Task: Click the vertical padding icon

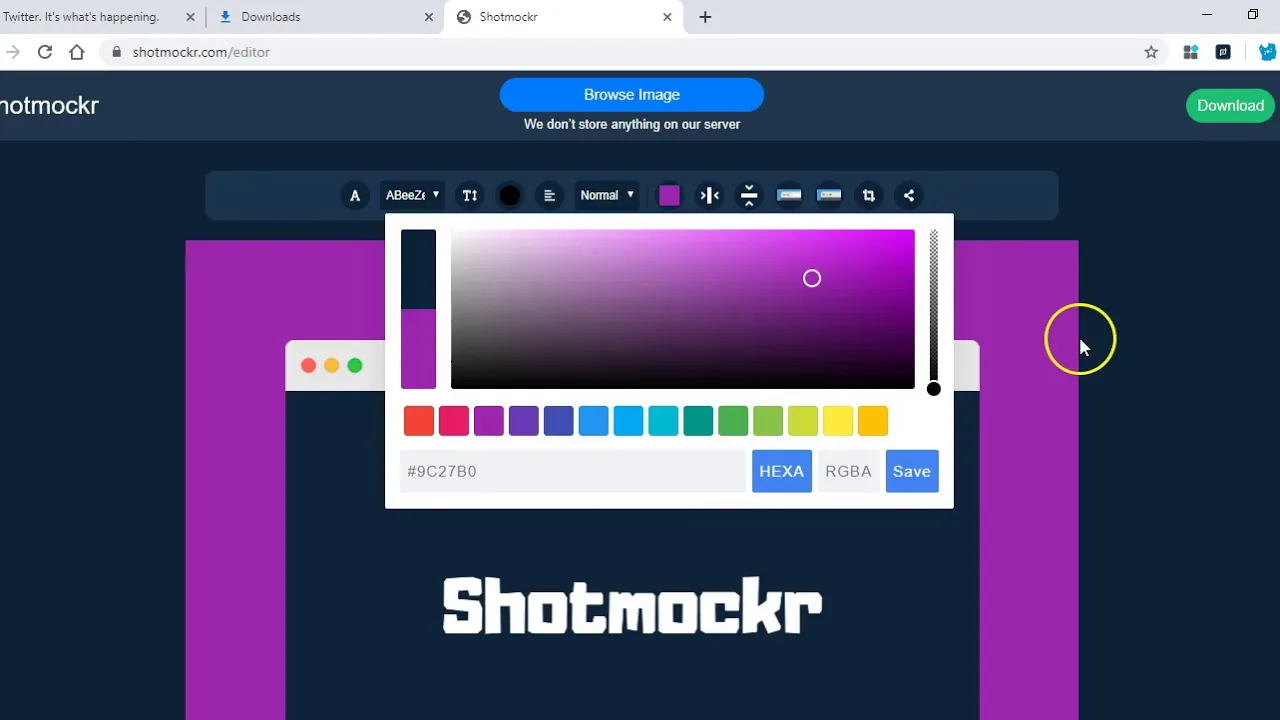Action: click(749, 196)
